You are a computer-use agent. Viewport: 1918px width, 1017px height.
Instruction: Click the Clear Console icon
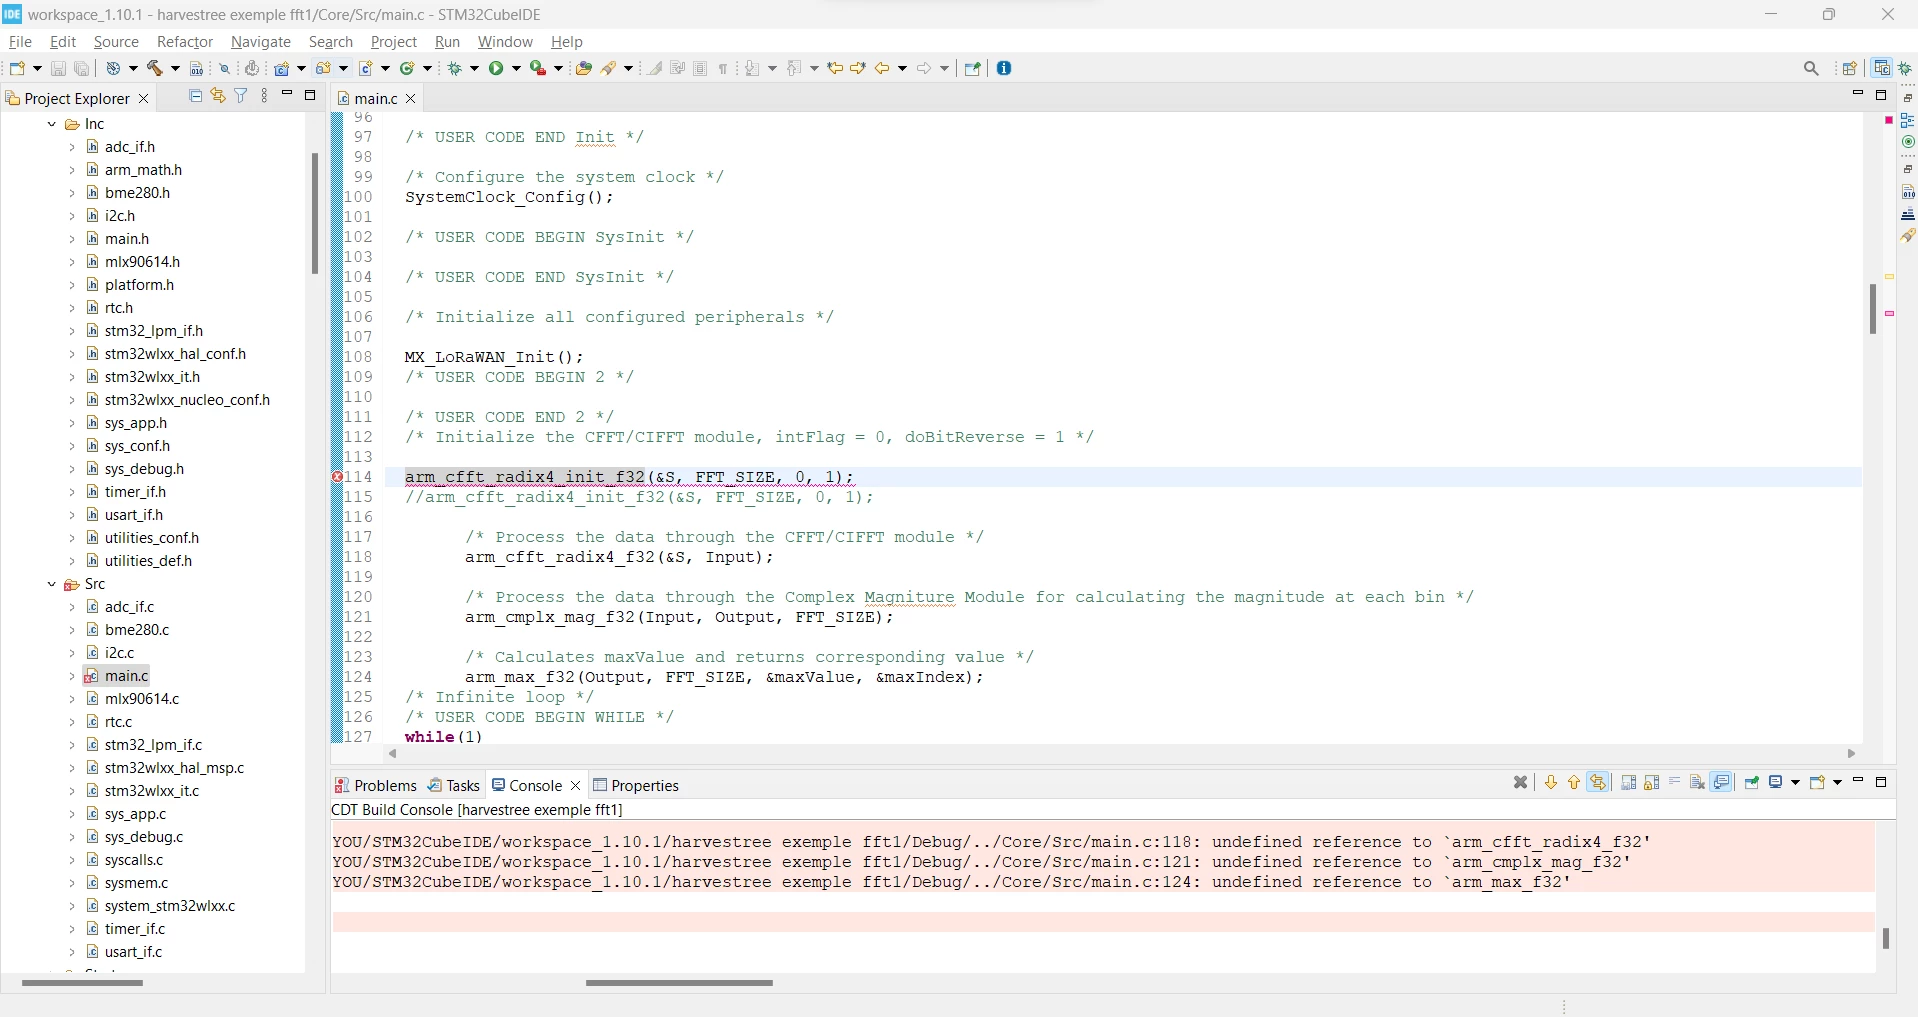pos(1697,782)
